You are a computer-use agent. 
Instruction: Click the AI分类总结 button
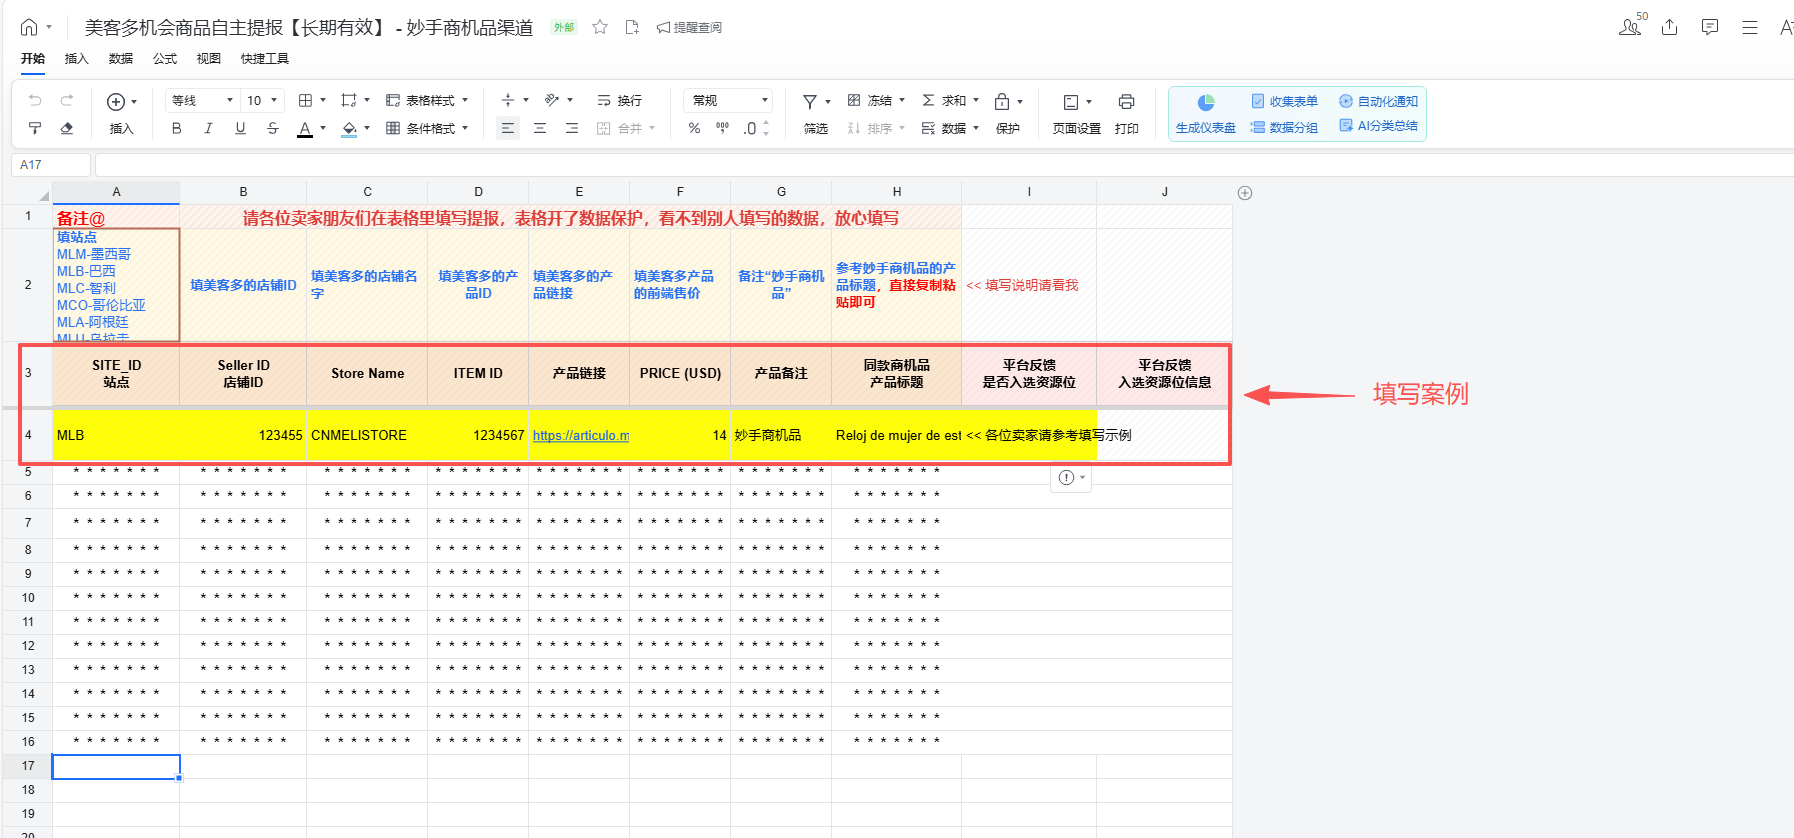click(1379, 126)
